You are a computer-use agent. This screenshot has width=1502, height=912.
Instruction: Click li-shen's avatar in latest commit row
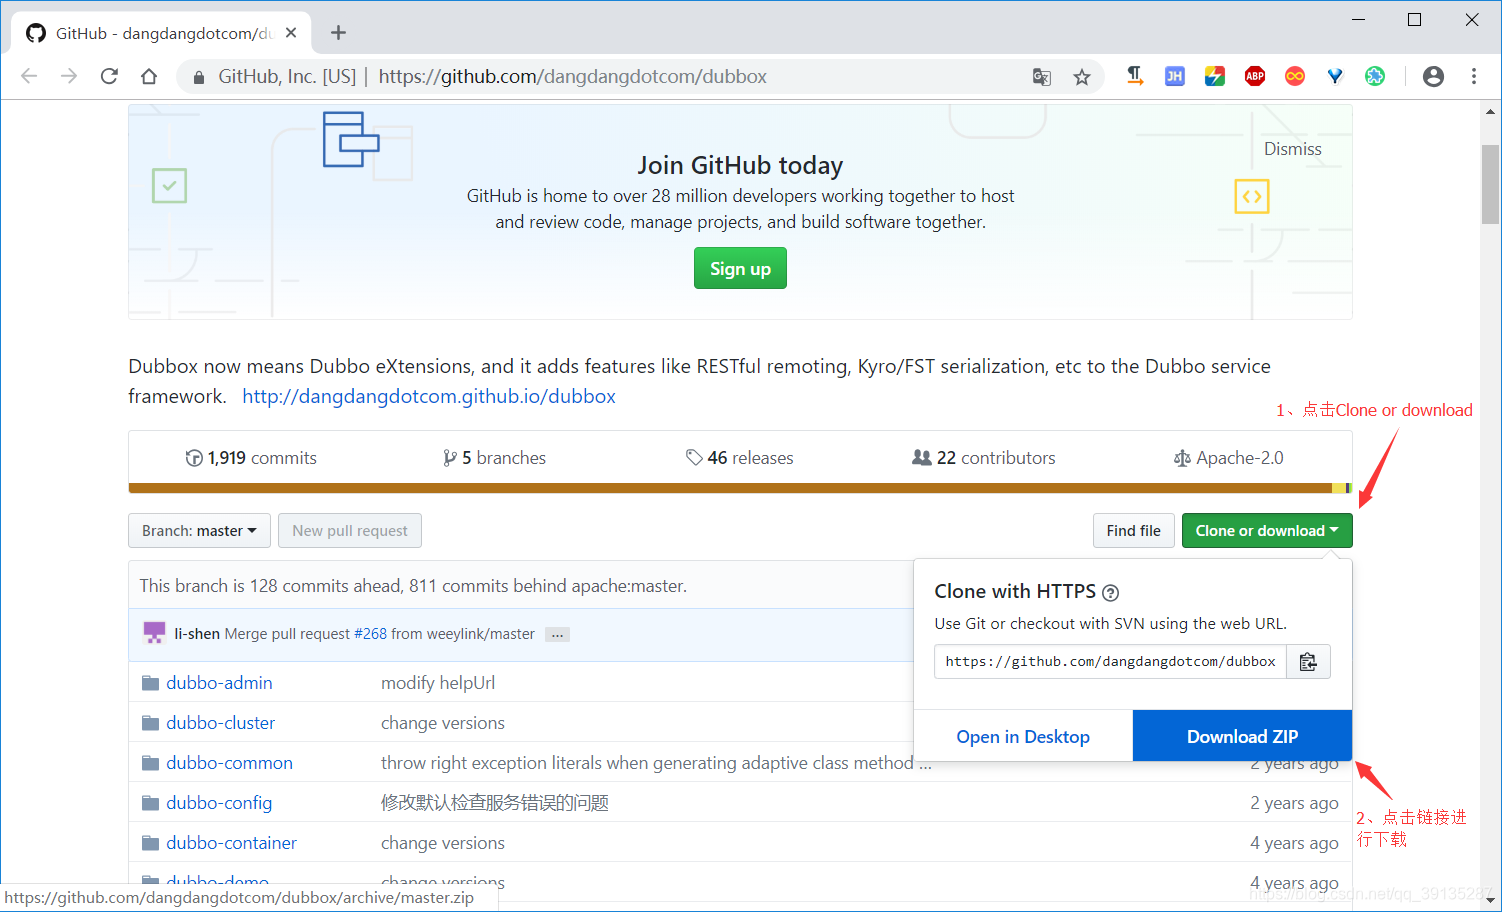point(154,633)
